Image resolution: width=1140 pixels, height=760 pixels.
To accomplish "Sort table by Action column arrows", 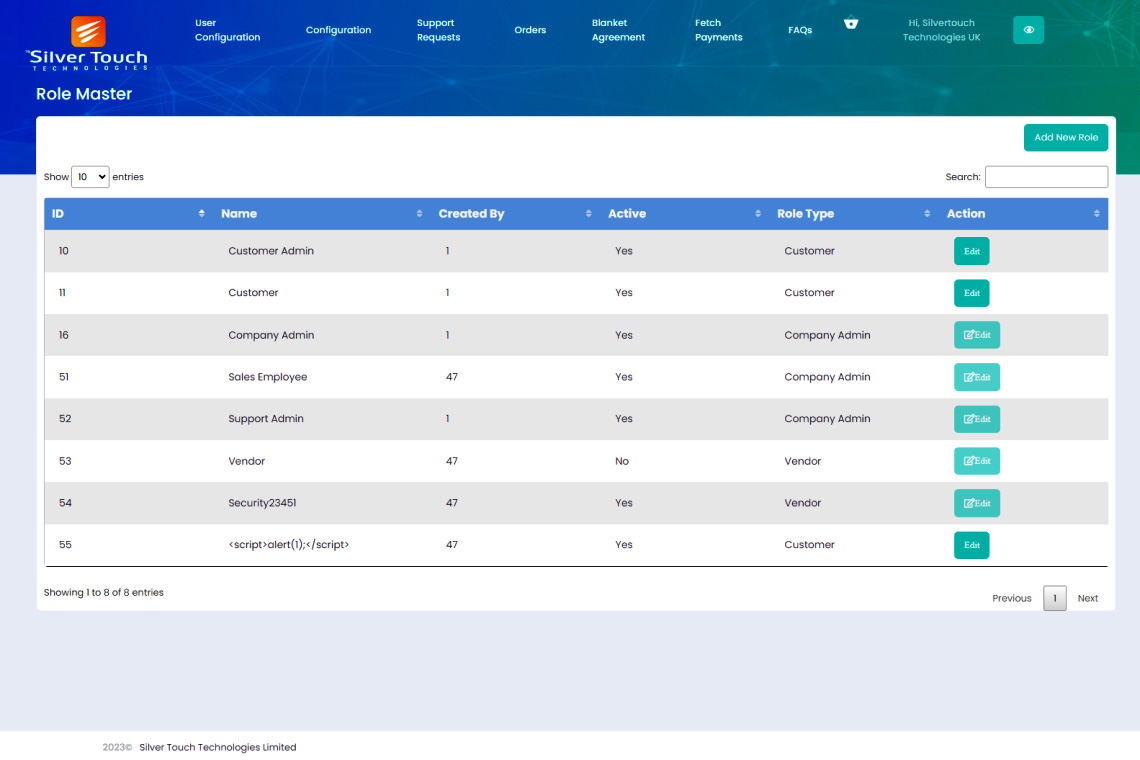I will (x=1096, y=214).
